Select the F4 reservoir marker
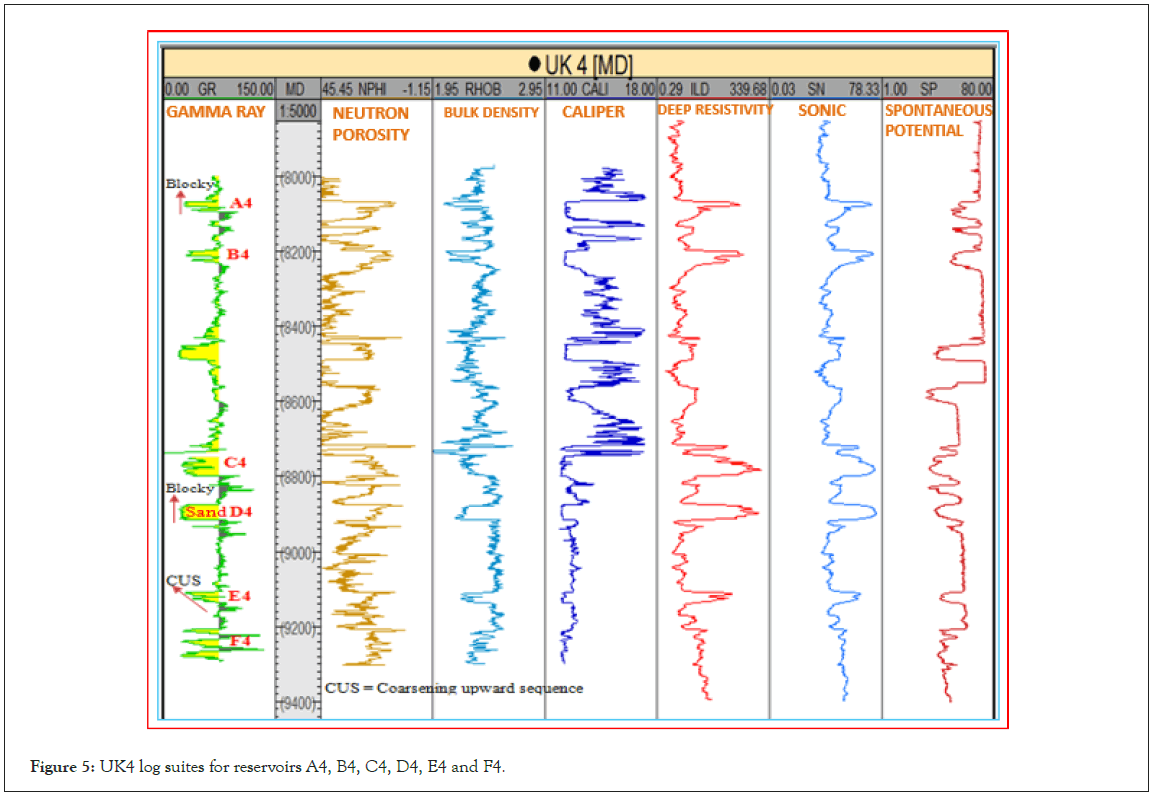Screen dimensions: 1154x798 coord(240,641)
